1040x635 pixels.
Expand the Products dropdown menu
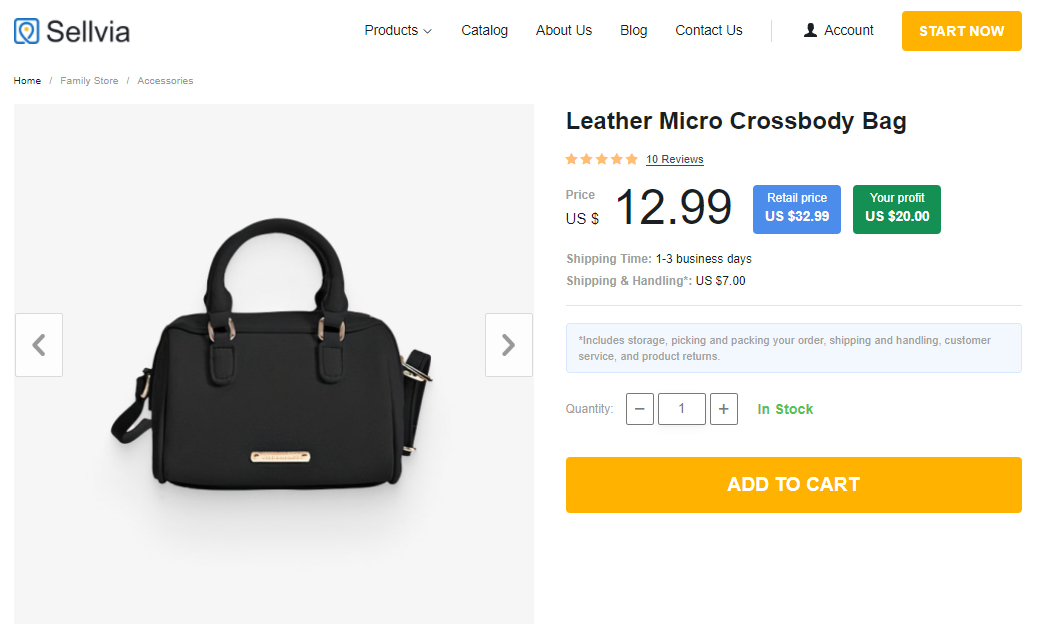click(398, 31)
